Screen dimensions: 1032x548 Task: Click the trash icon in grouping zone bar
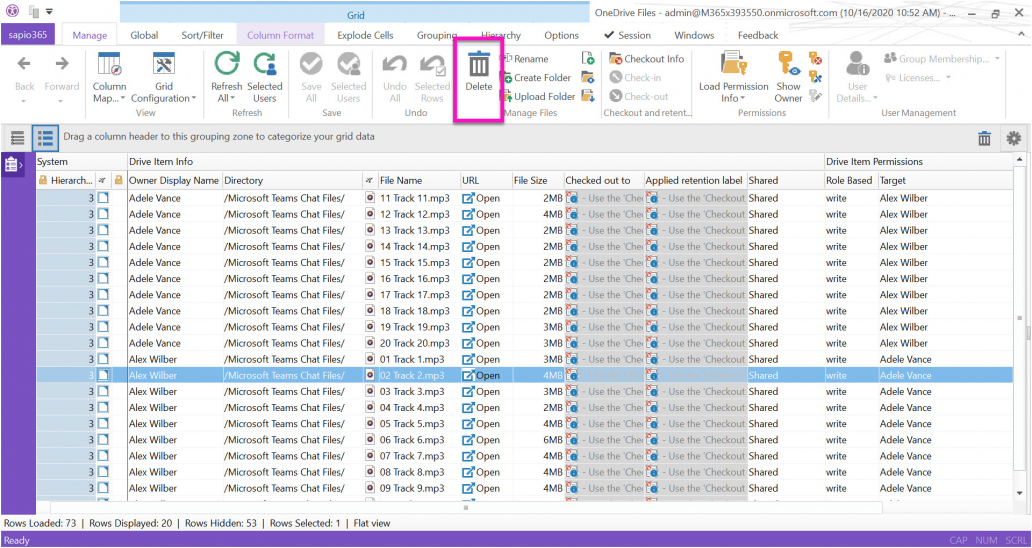coord(985,138)
